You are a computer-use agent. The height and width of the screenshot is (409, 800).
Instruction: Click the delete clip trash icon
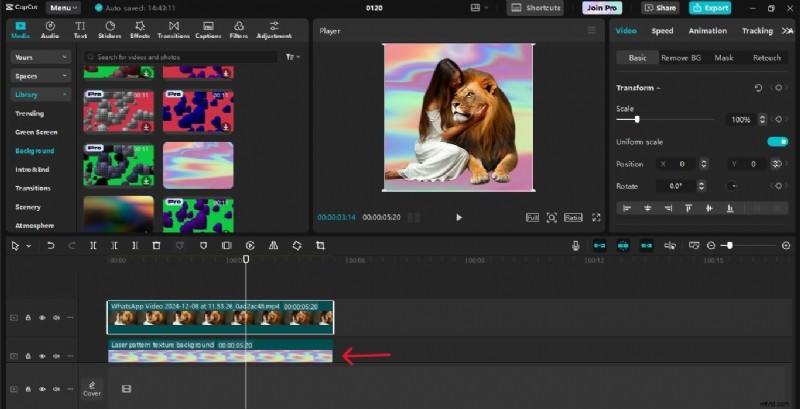pos(156,245)
